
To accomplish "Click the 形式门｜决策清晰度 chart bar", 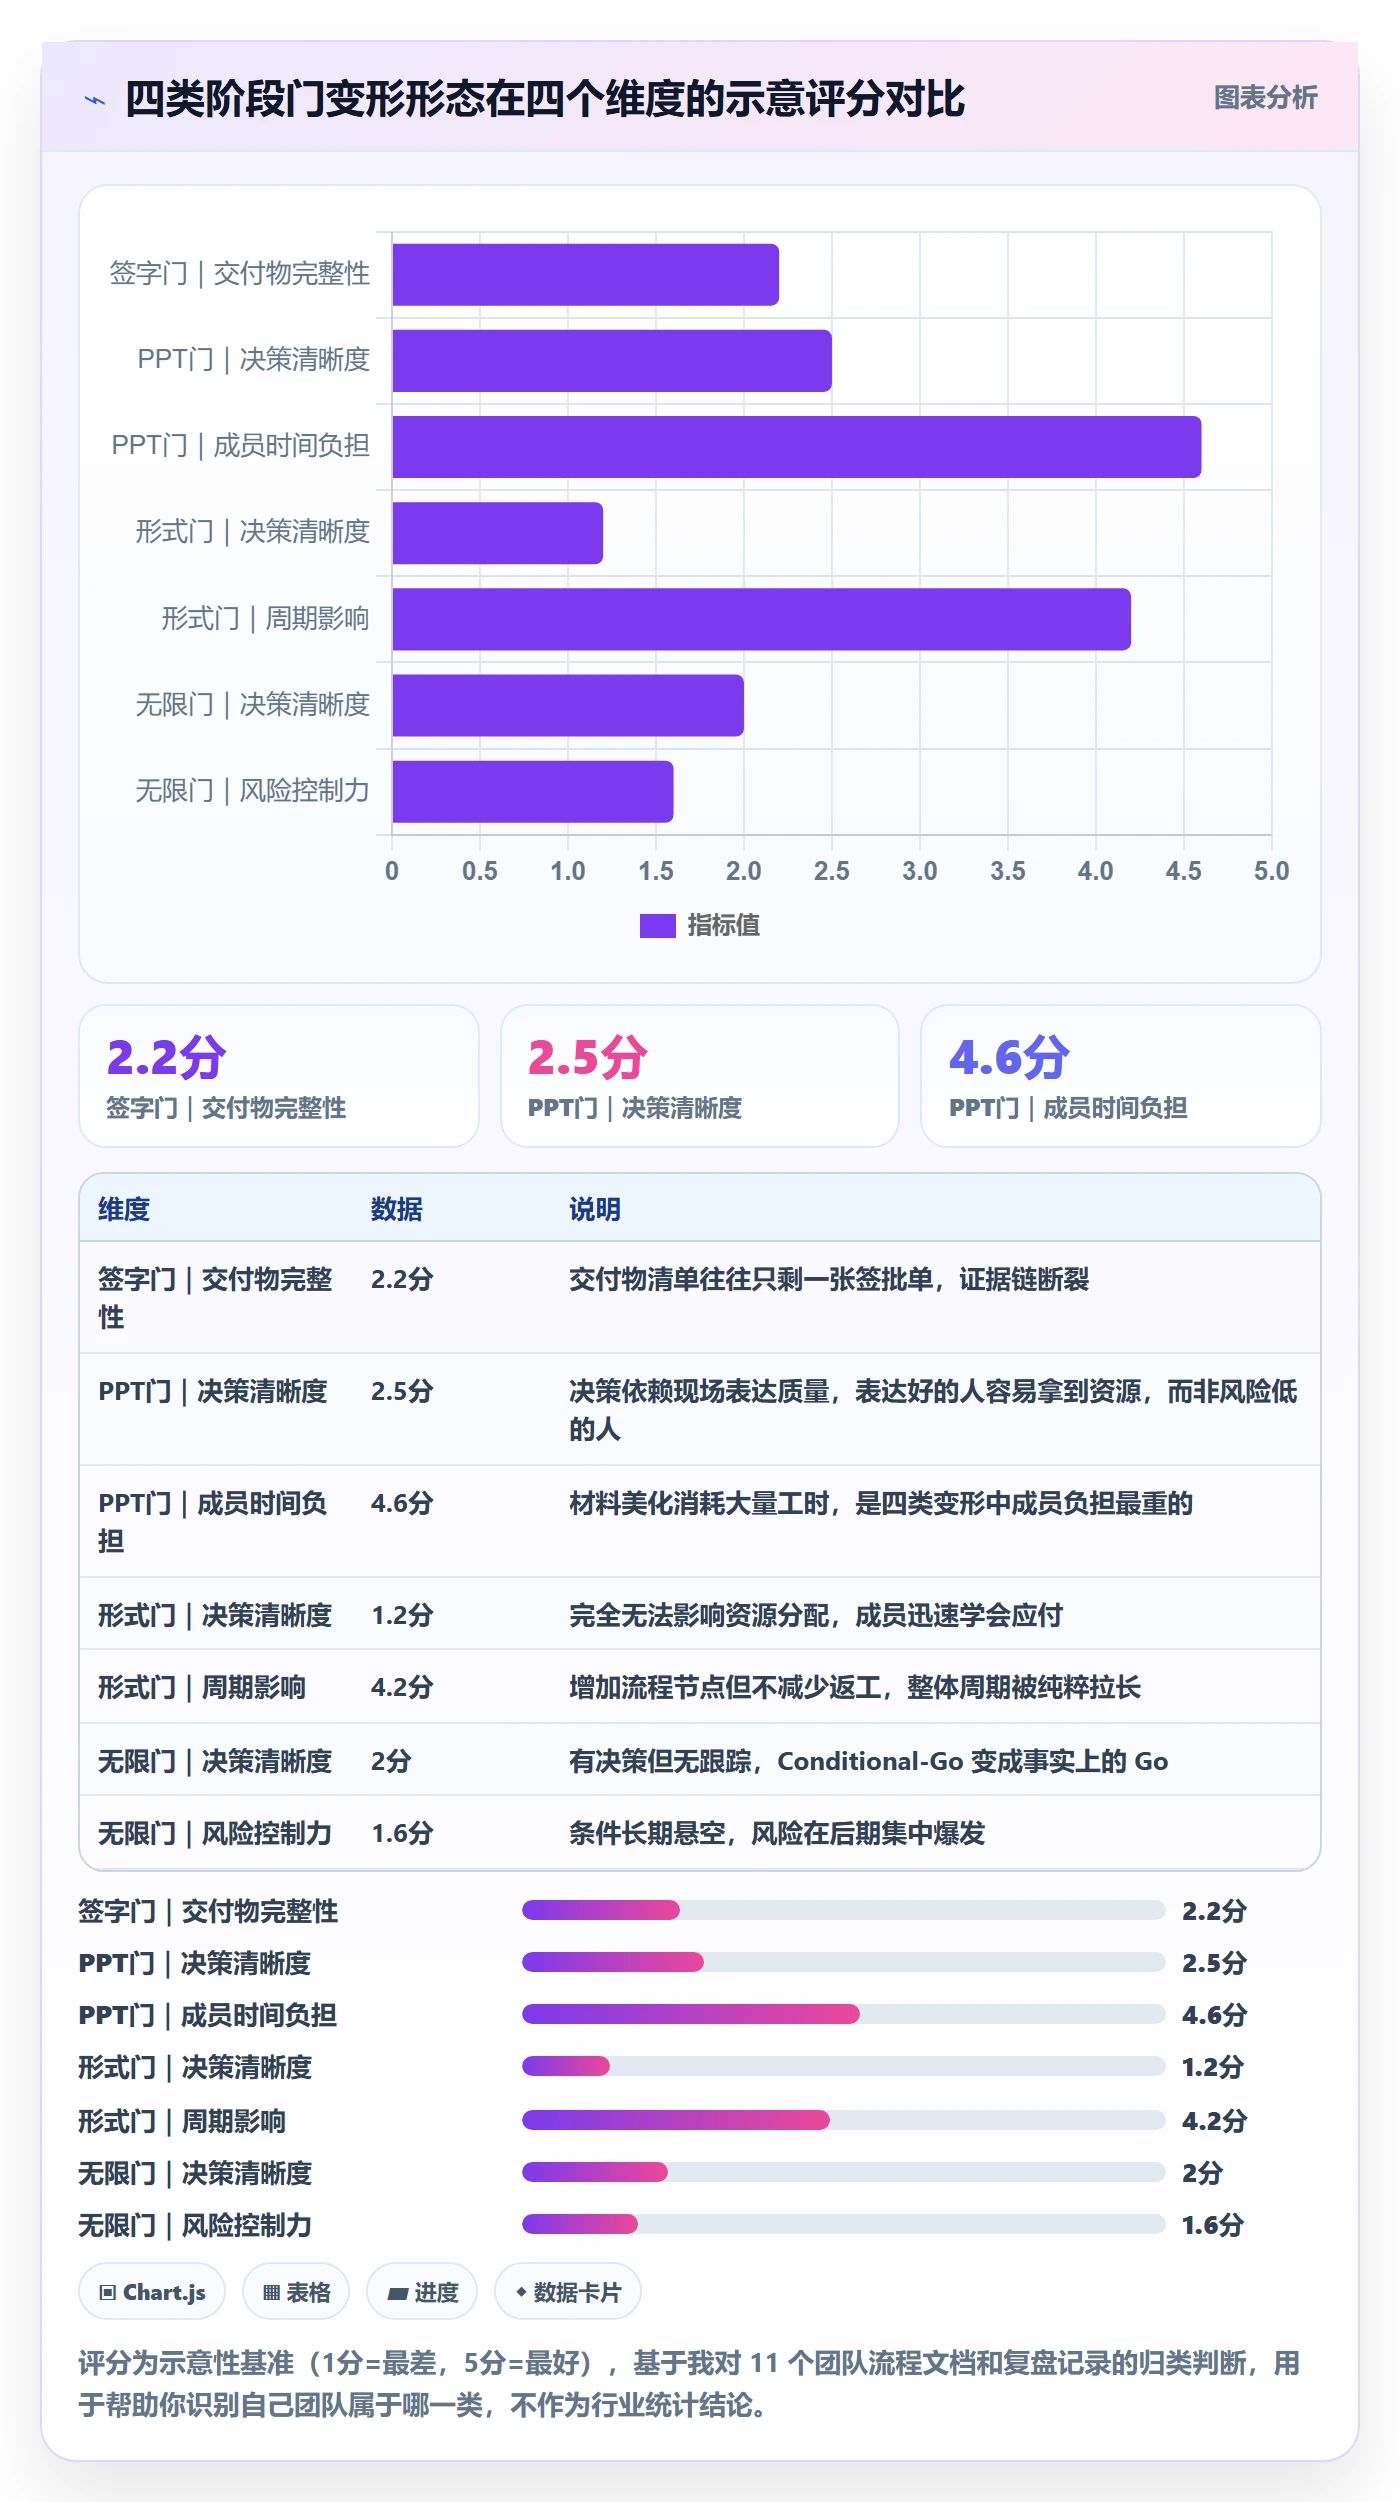I will [x=497, y=533].
